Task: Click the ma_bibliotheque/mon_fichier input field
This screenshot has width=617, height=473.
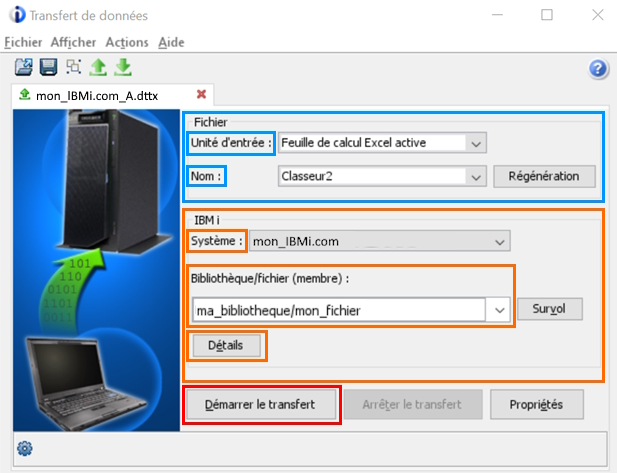Action: pyautogui.click(x=339, y=310)
